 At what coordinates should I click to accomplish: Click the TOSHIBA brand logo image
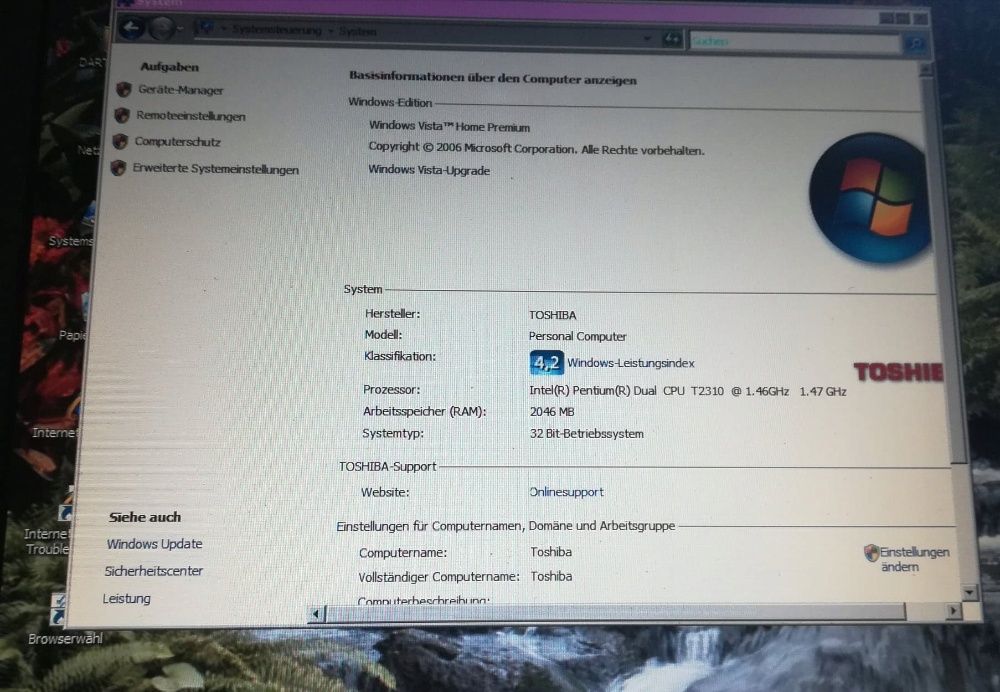(898, 372)
